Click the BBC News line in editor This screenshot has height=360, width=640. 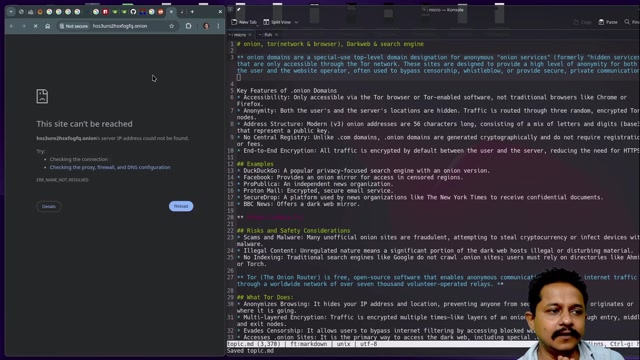point(298,204)
